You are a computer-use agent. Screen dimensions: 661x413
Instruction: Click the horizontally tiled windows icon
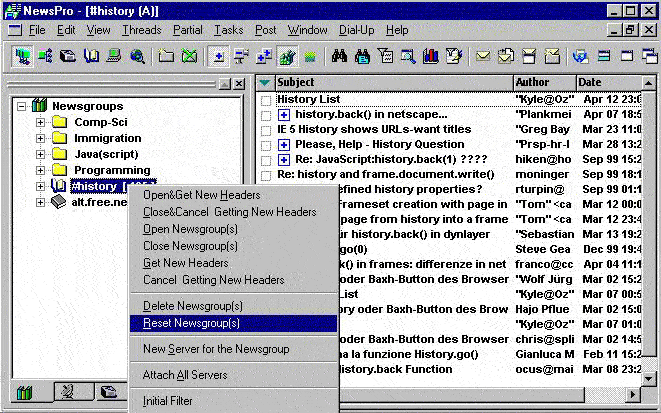(604, 56)
